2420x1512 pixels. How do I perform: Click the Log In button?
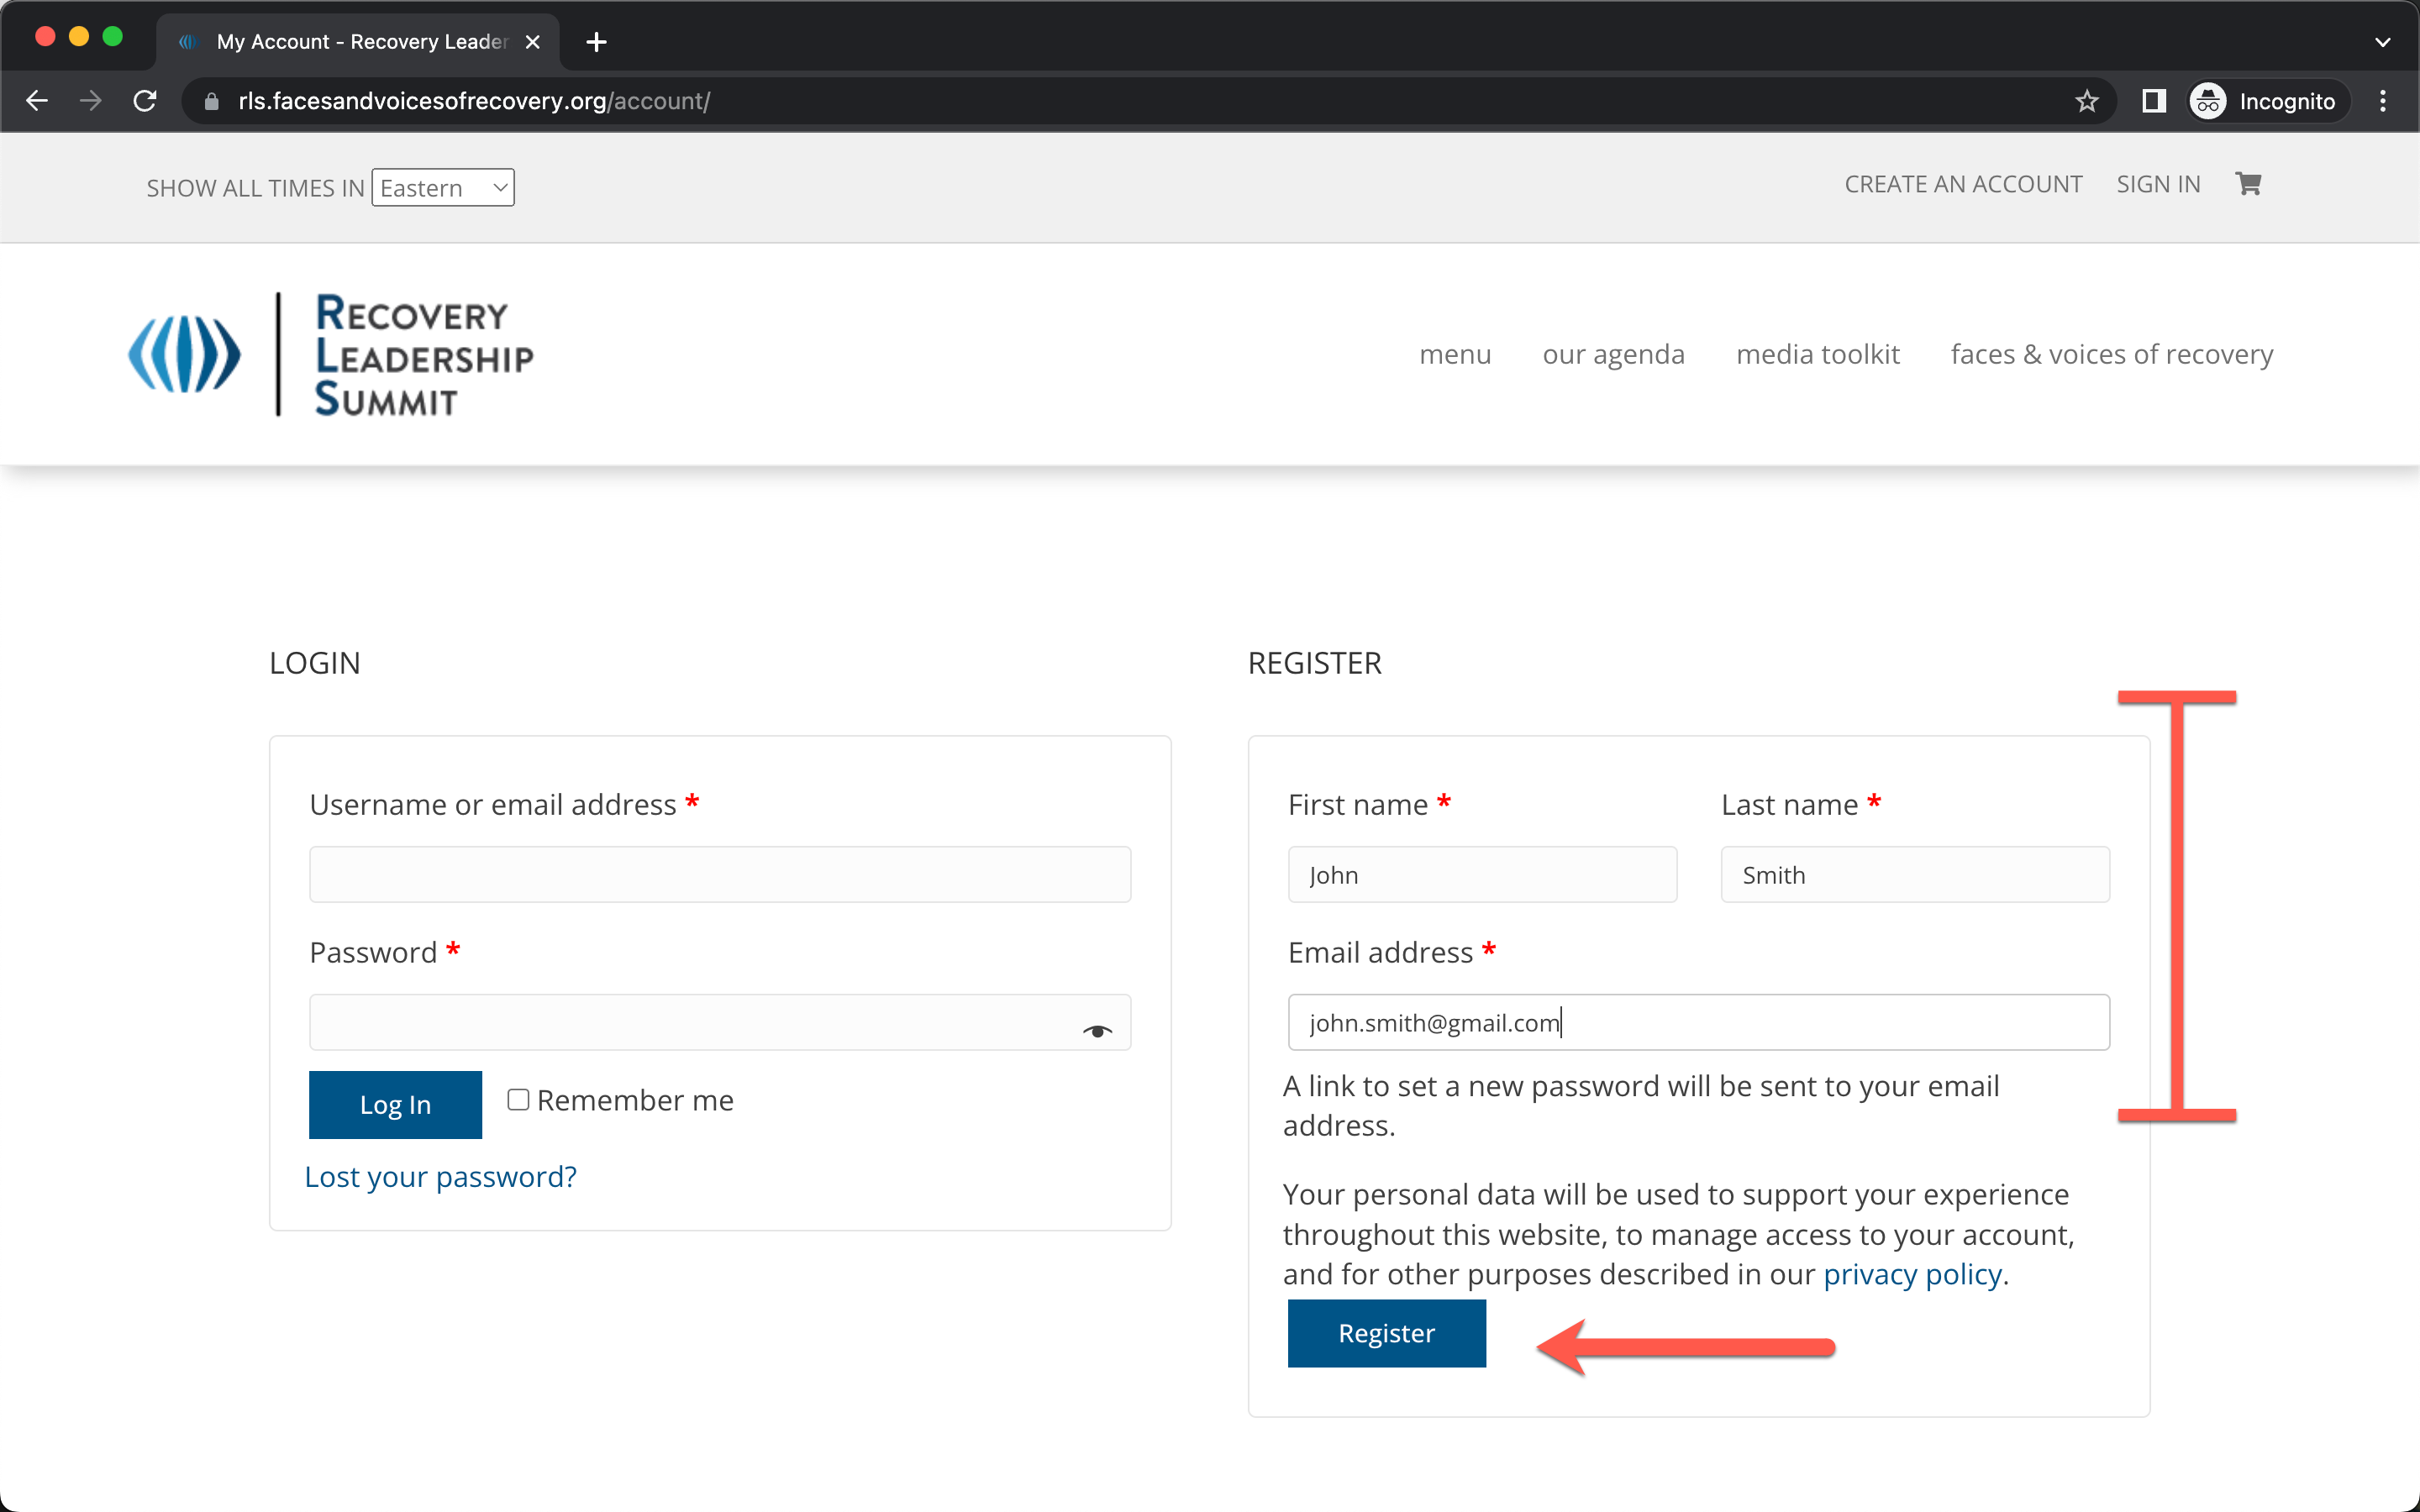click(395, 1104)
